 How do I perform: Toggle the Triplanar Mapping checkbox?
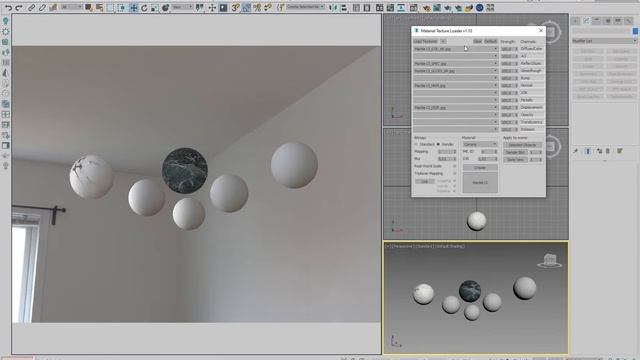click(x=454, y=173)
